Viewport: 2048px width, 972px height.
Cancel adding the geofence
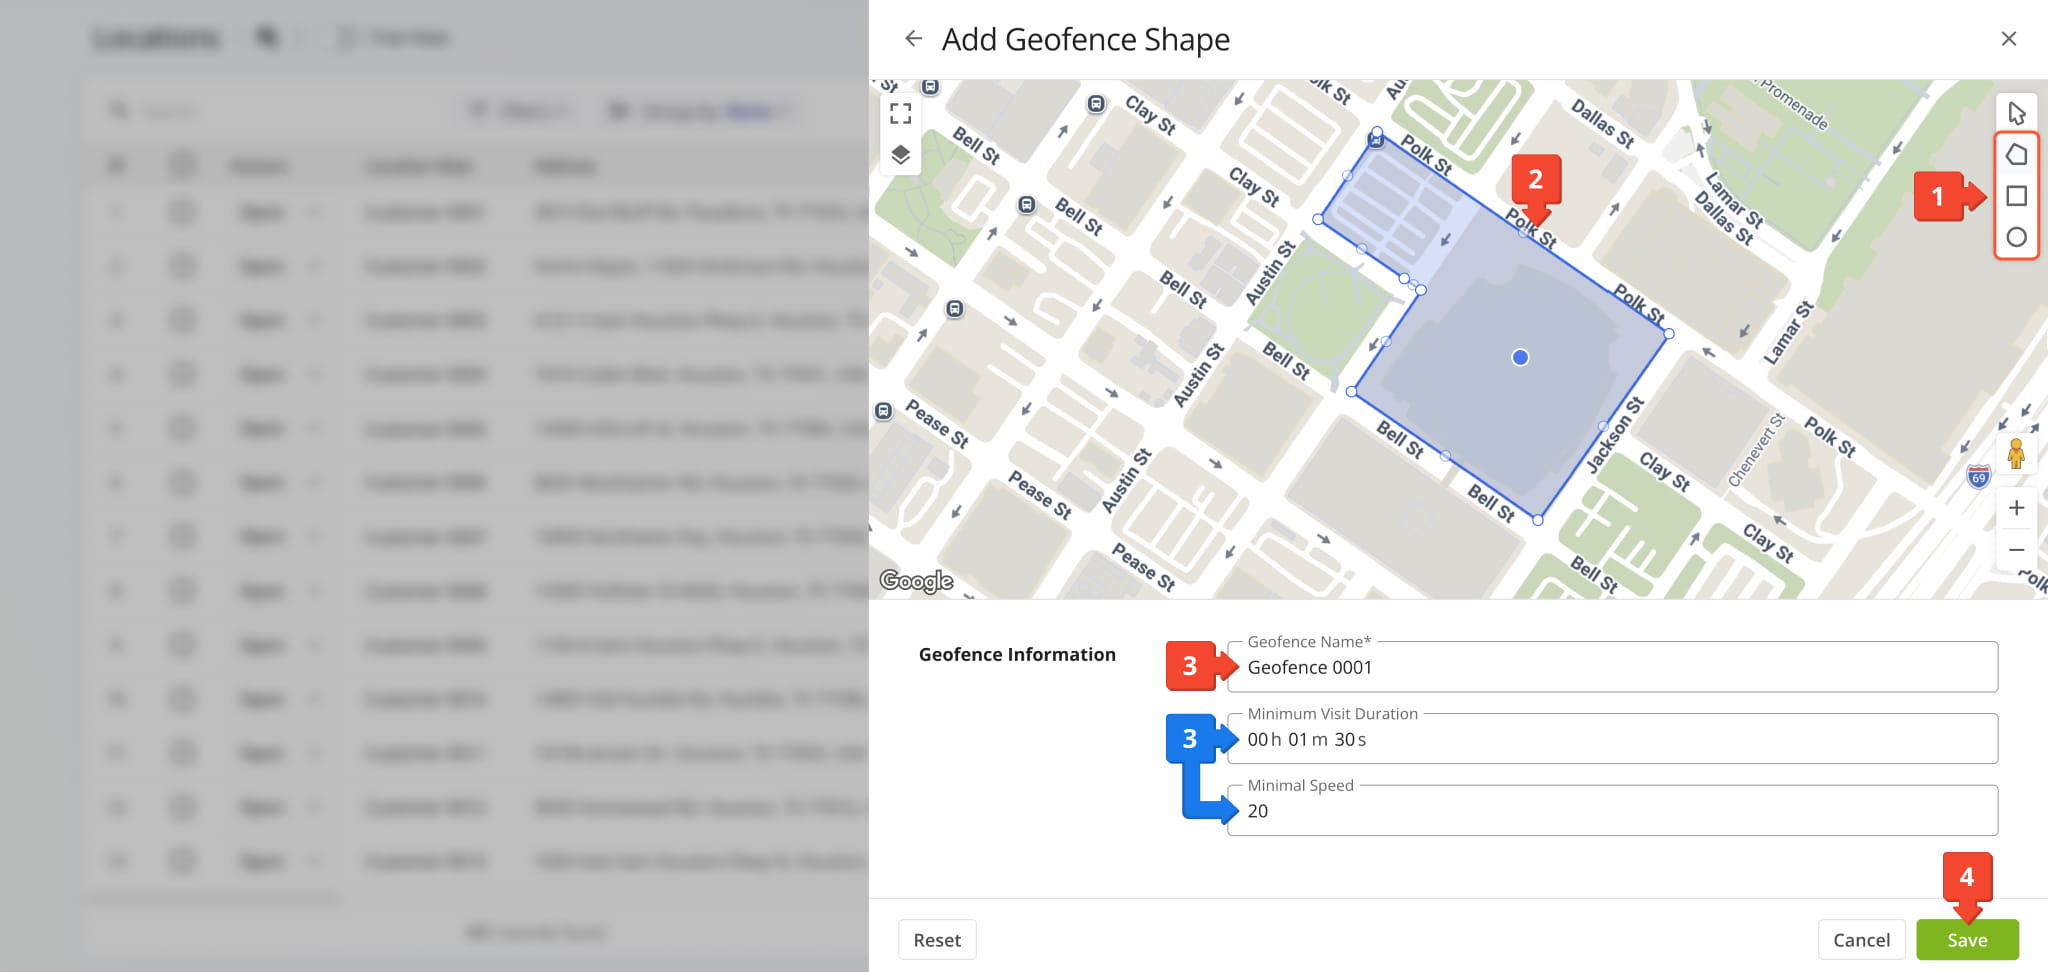point(1861,940)
